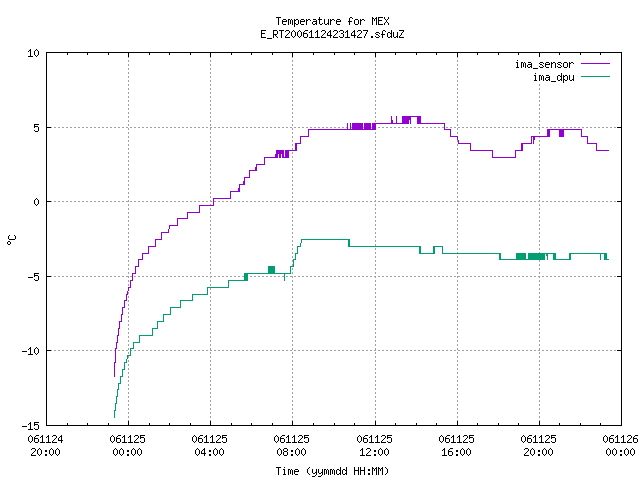Click the x-axis label '061125 04:00'

pyautogui.click(x=209, y=446)
